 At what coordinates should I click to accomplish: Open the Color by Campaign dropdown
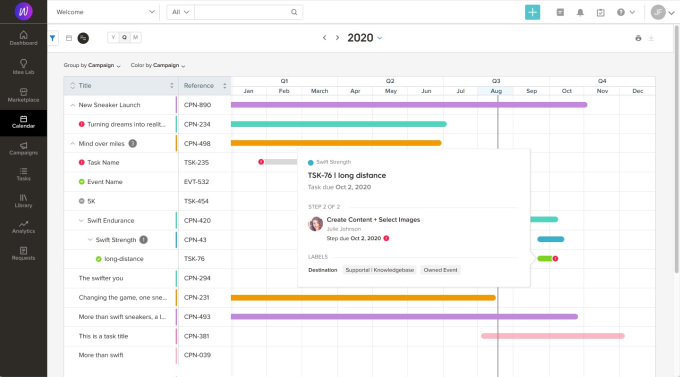click(x=158, y=65)
